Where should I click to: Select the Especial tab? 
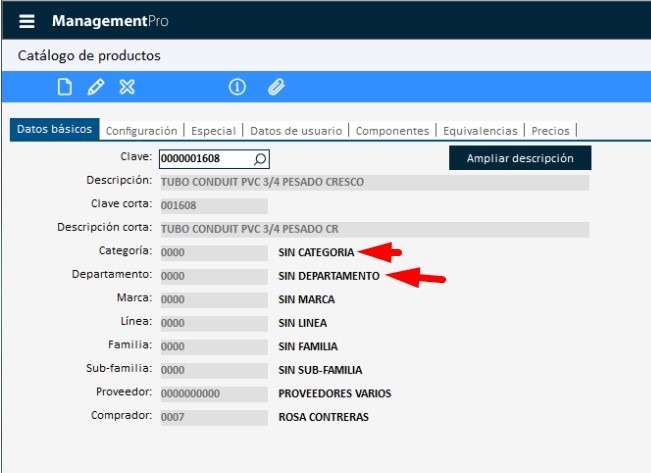(x=213, y=131)
